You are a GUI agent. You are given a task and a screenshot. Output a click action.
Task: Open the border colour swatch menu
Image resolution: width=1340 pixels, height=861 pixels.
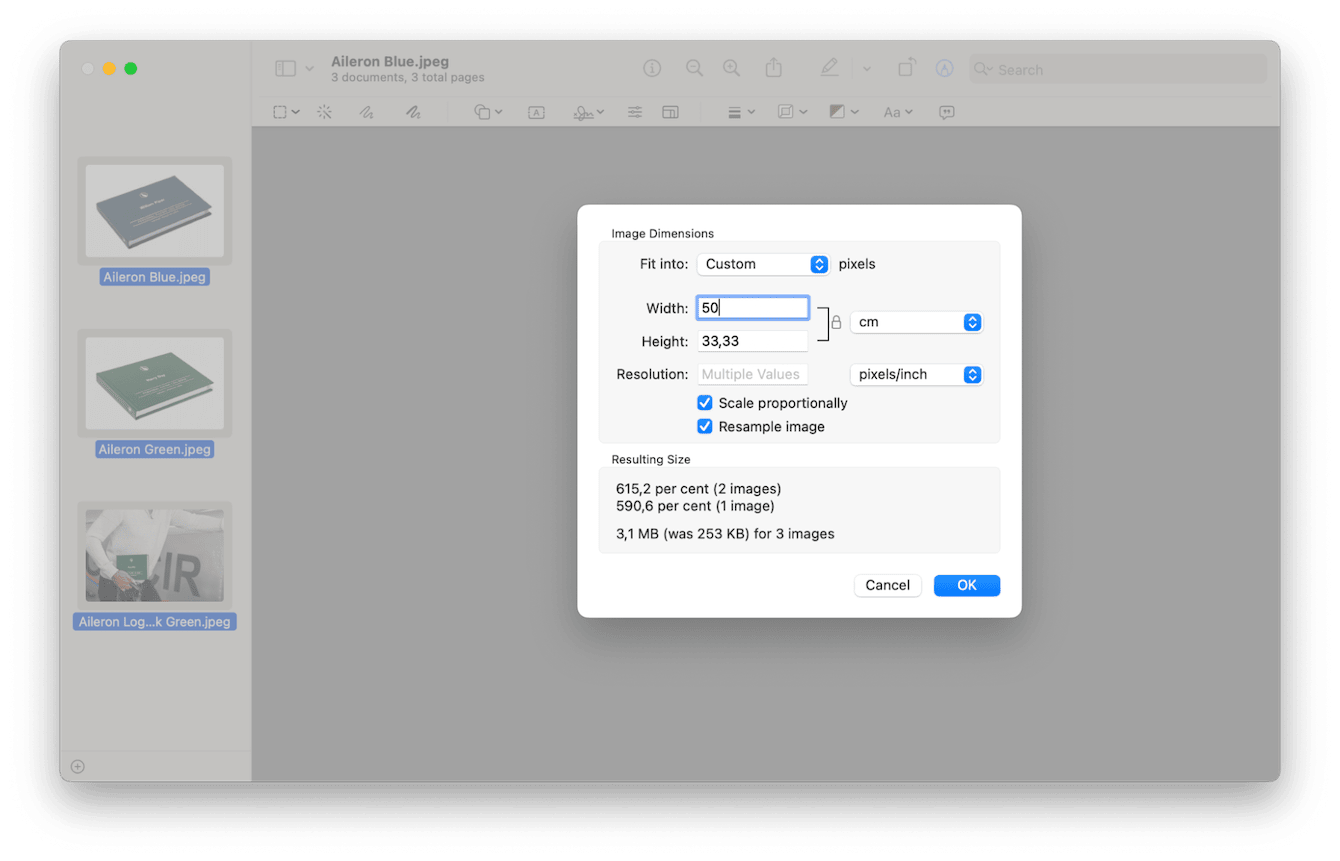(845, 113)
